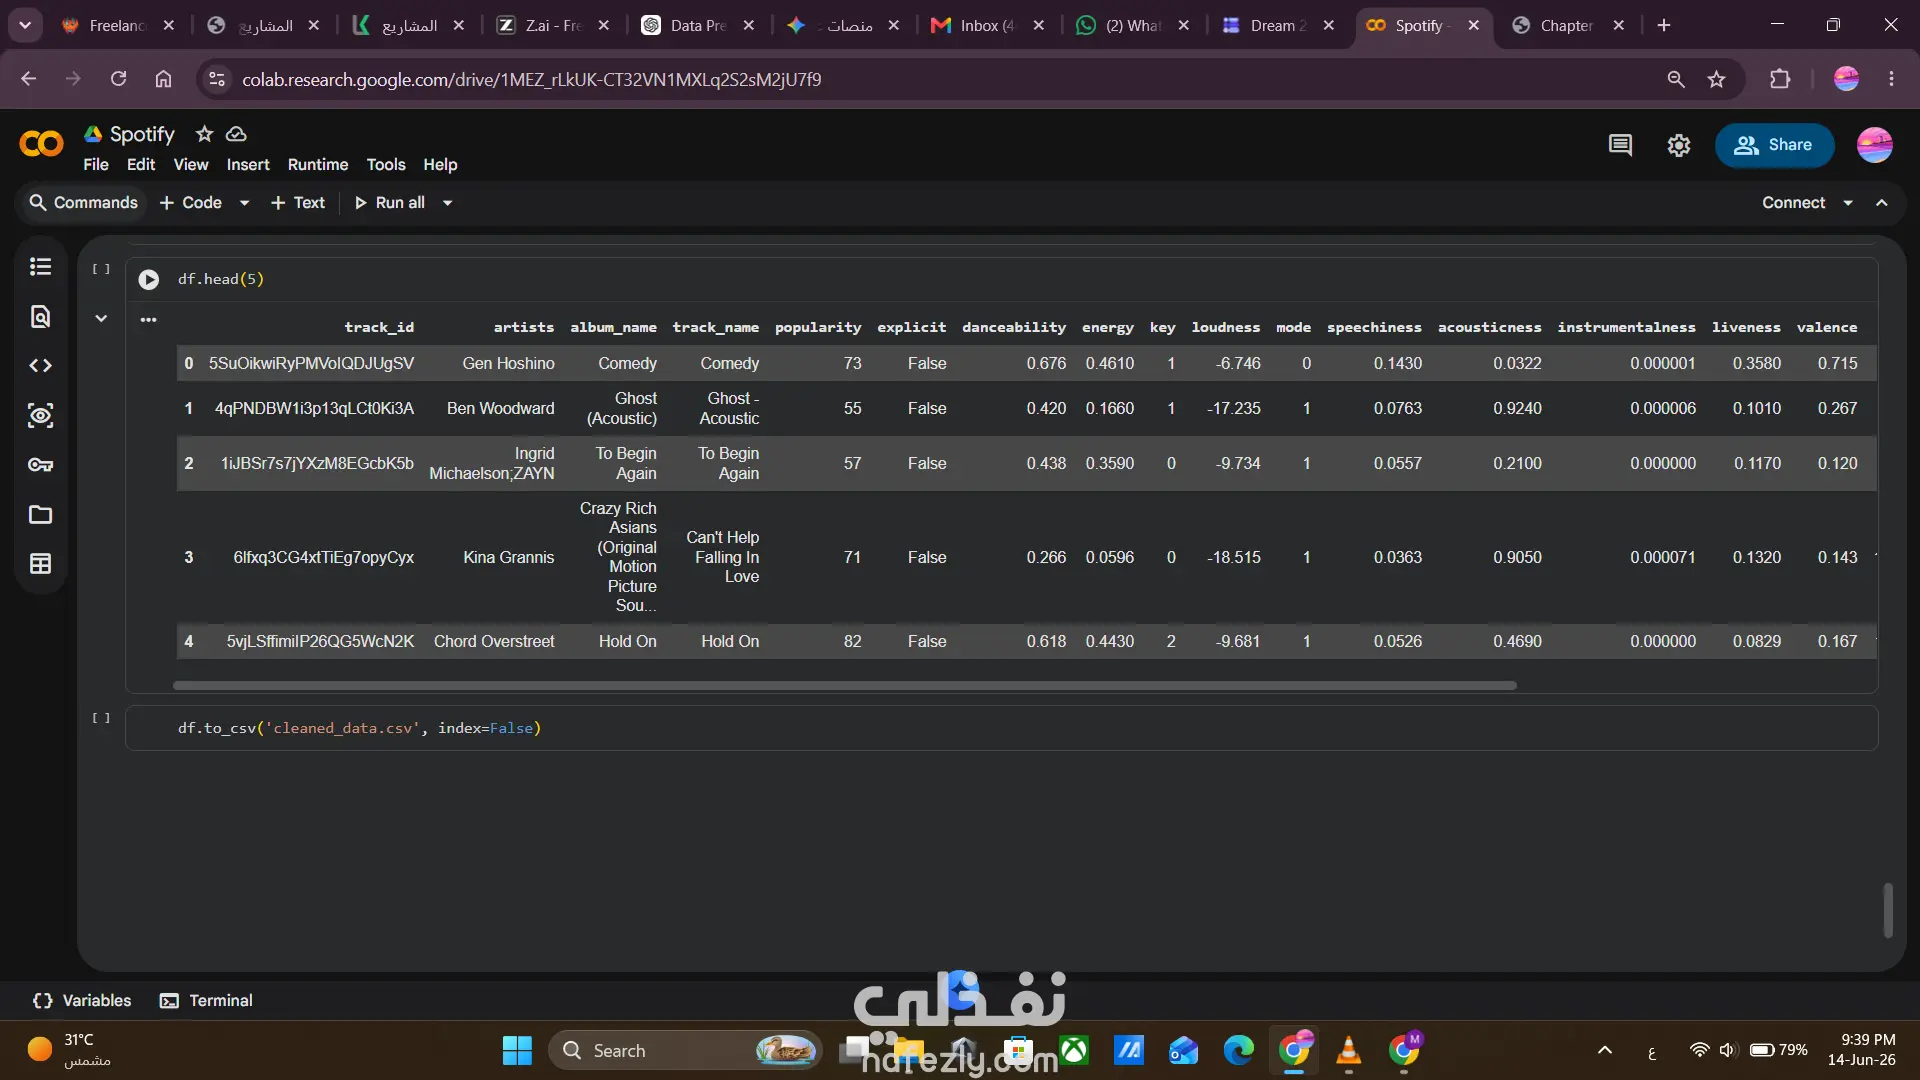Open the View menu
Viewport: 1920px width, 1080px height.
191,165
